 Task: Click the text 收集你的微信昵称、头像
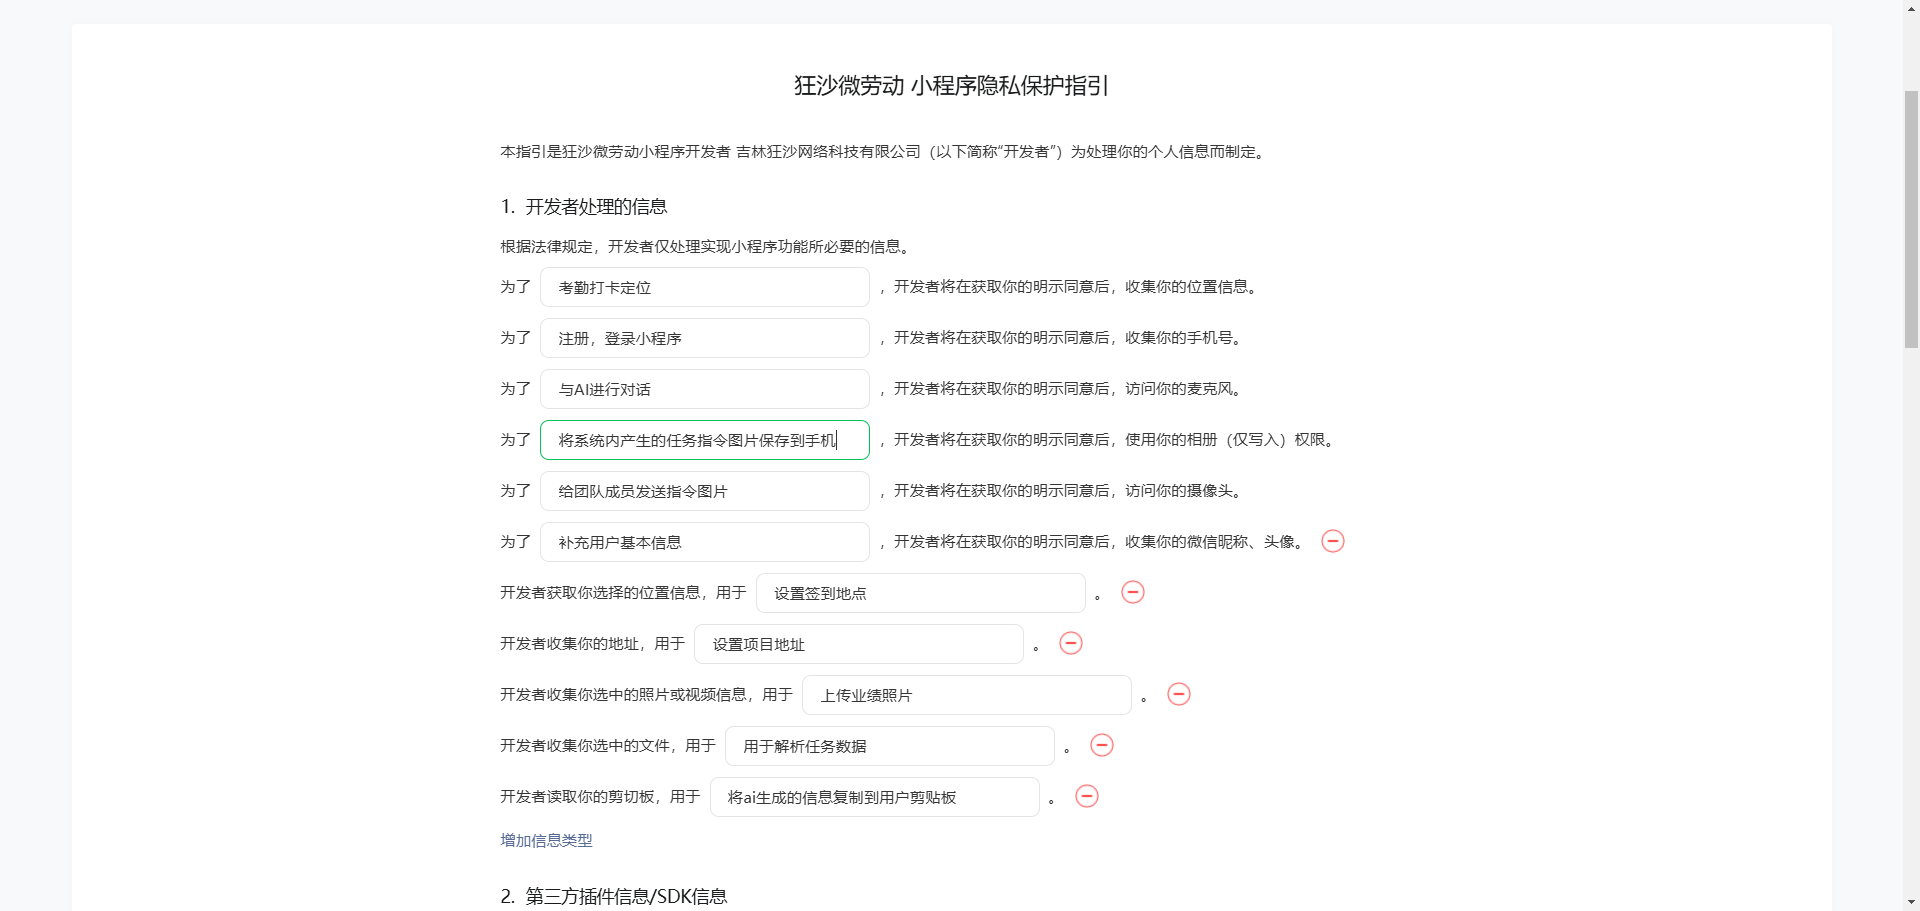[1210, 542]
